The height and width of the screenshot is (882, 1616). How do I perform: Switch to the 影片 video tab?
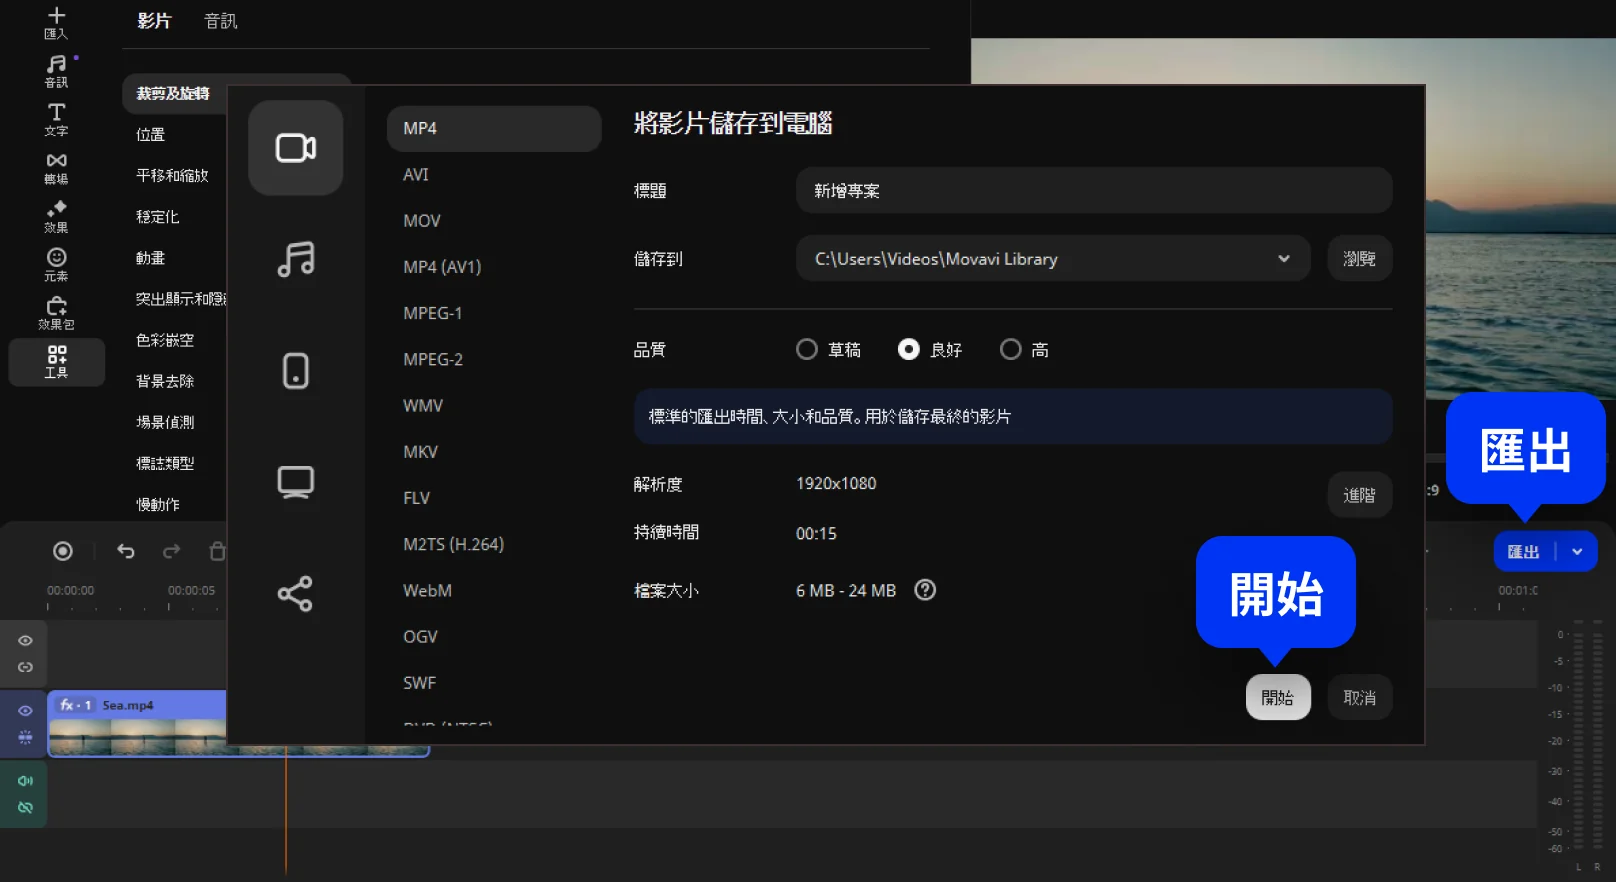pyautogui.click(x=154, y=21)
